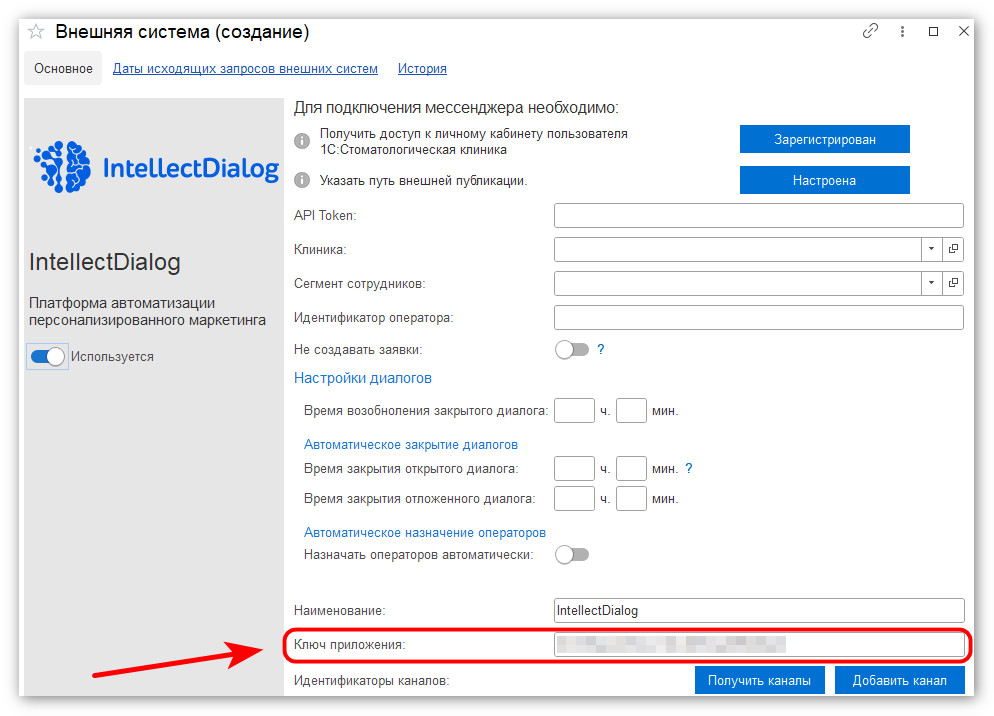Close the Внешняя система window

click(964, 31)
